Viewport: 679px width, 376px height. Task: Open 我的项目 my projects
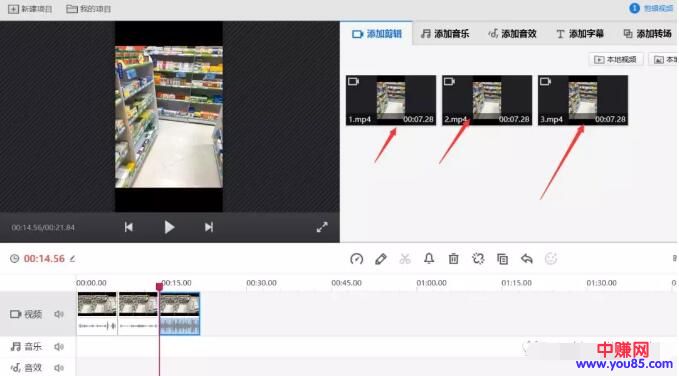88,9
